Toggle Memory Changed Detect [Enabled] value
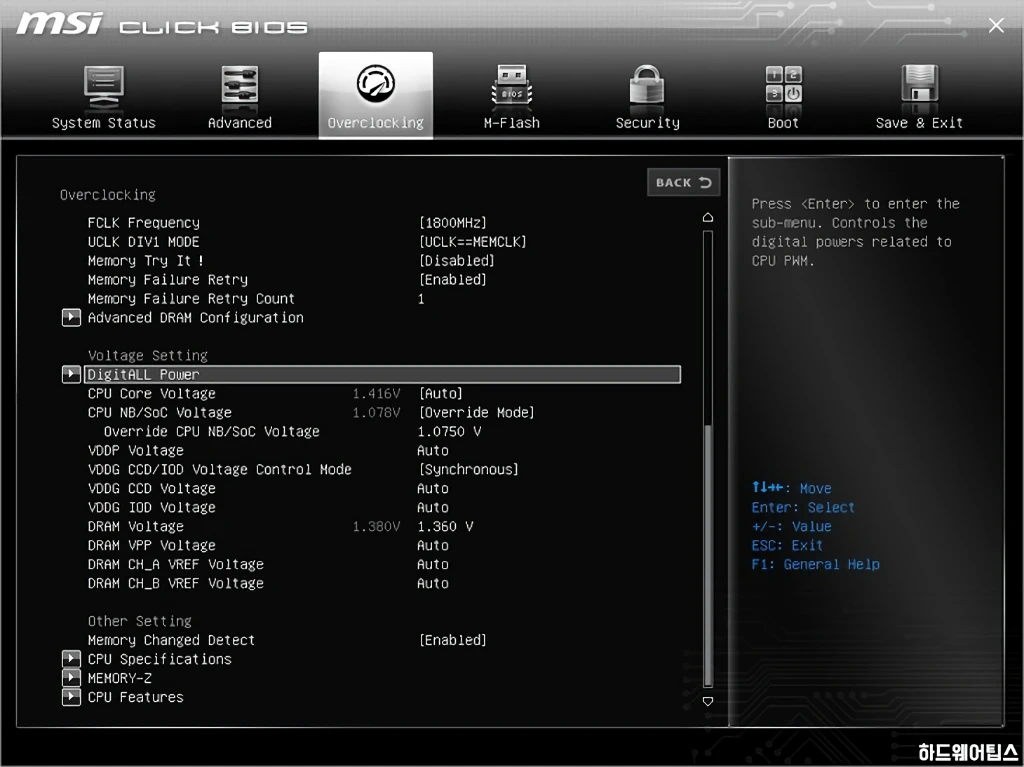The height and width of the screenshot is (767, 1024). click(453, 640)
